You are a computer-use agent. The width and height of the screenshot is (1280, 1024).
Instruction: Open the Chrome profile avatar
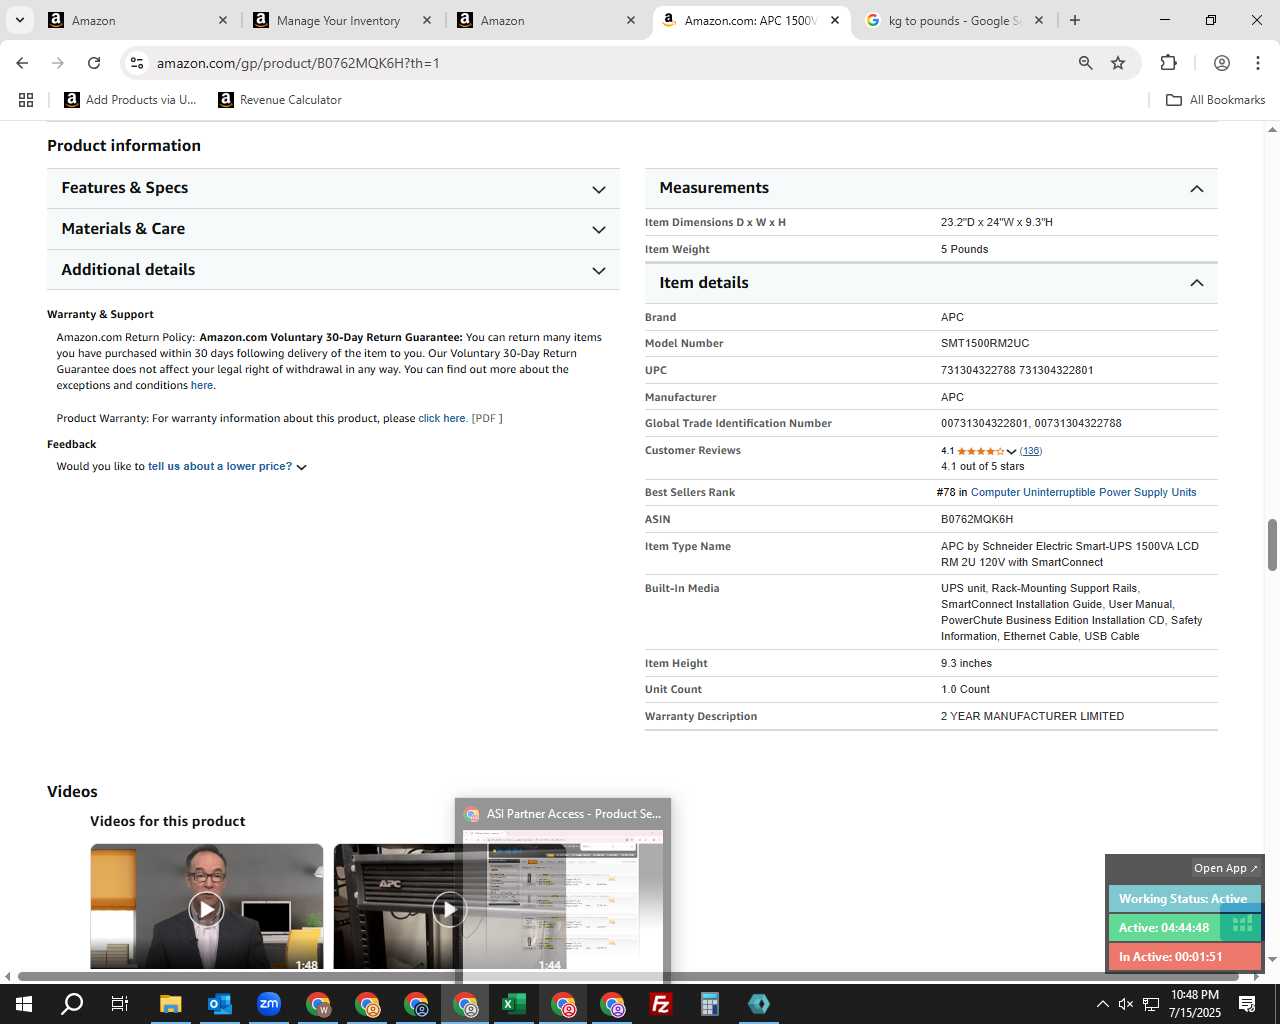pos(1221,63)
